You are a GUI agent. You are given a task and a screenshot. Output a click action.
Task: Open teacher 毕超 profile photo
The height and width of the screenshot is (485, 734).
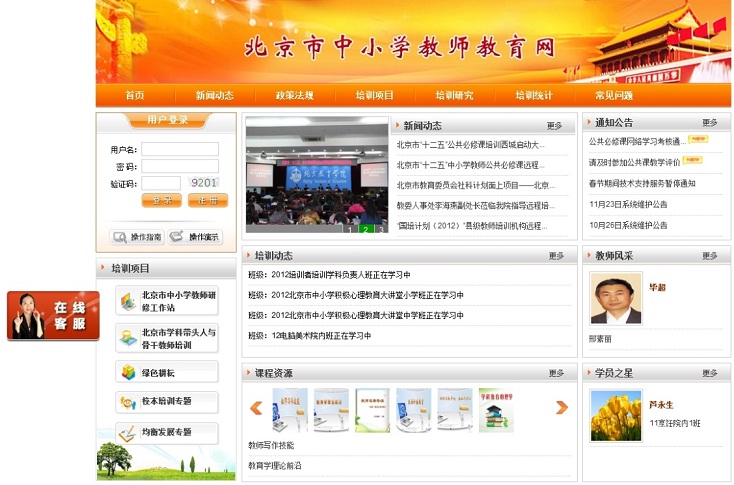tap(615, 299)
